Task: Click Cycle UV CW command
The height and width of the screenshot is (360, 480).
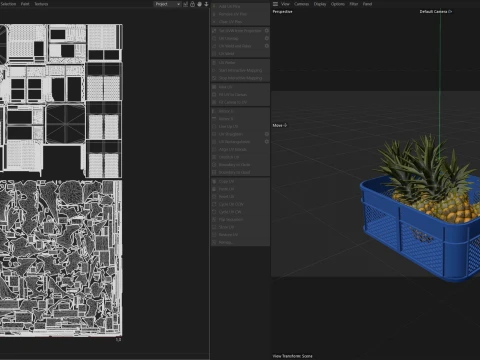Action: click(240, 212)
